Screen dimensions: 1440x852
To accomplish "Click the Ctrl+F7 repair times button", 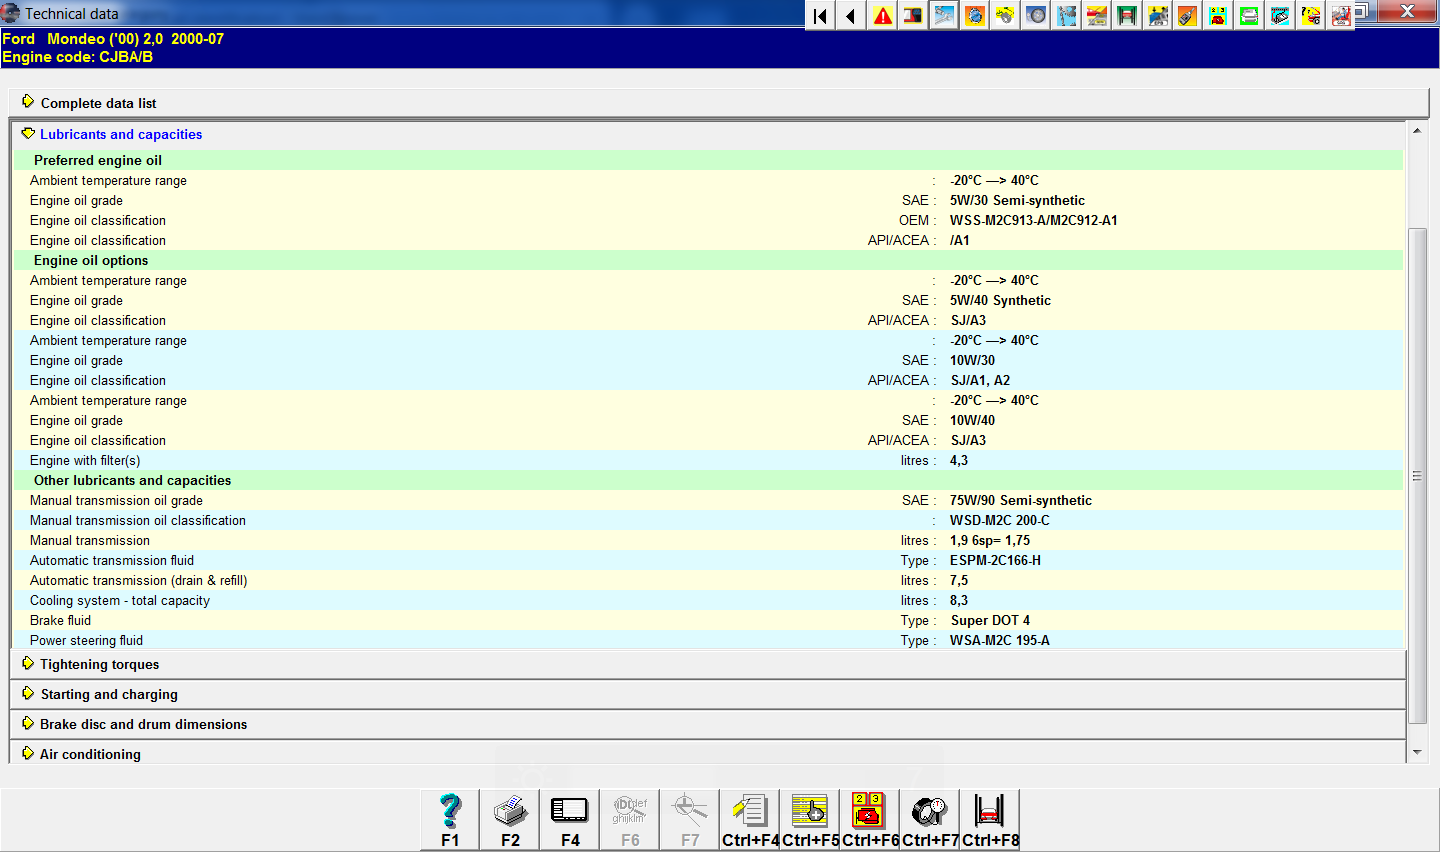I will pos(930,820).
